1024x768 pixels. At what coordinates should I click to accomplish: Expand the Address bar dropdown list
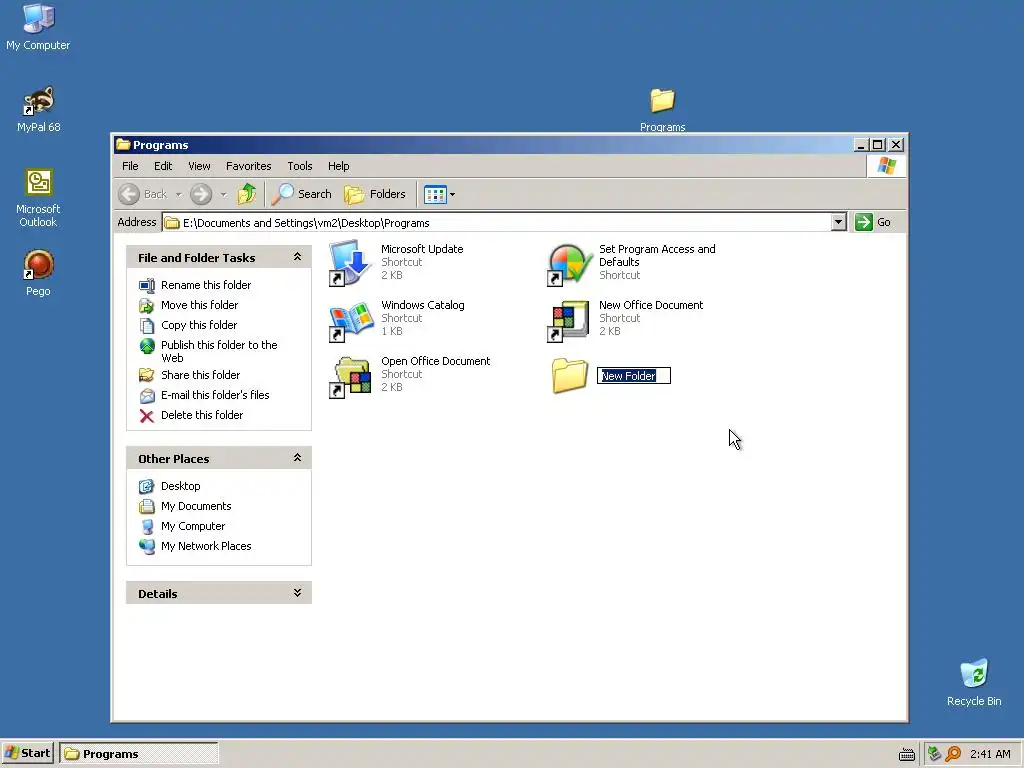coord(839,222)
